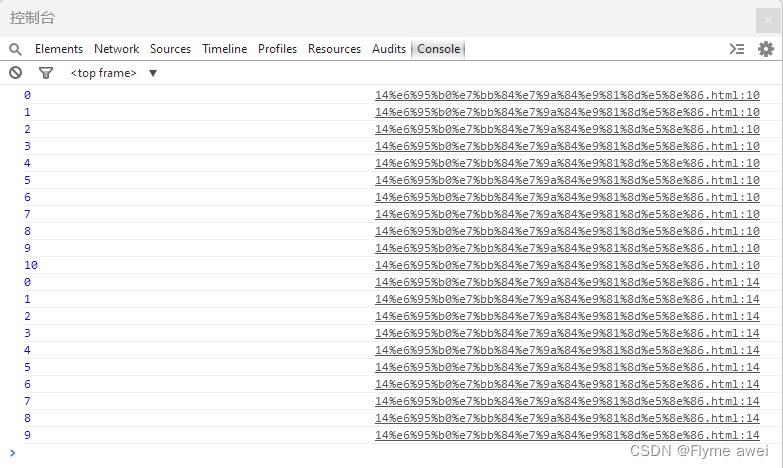Close the 控制台 panel with the X button
The image size is (783, 468).
coord(768,20)
